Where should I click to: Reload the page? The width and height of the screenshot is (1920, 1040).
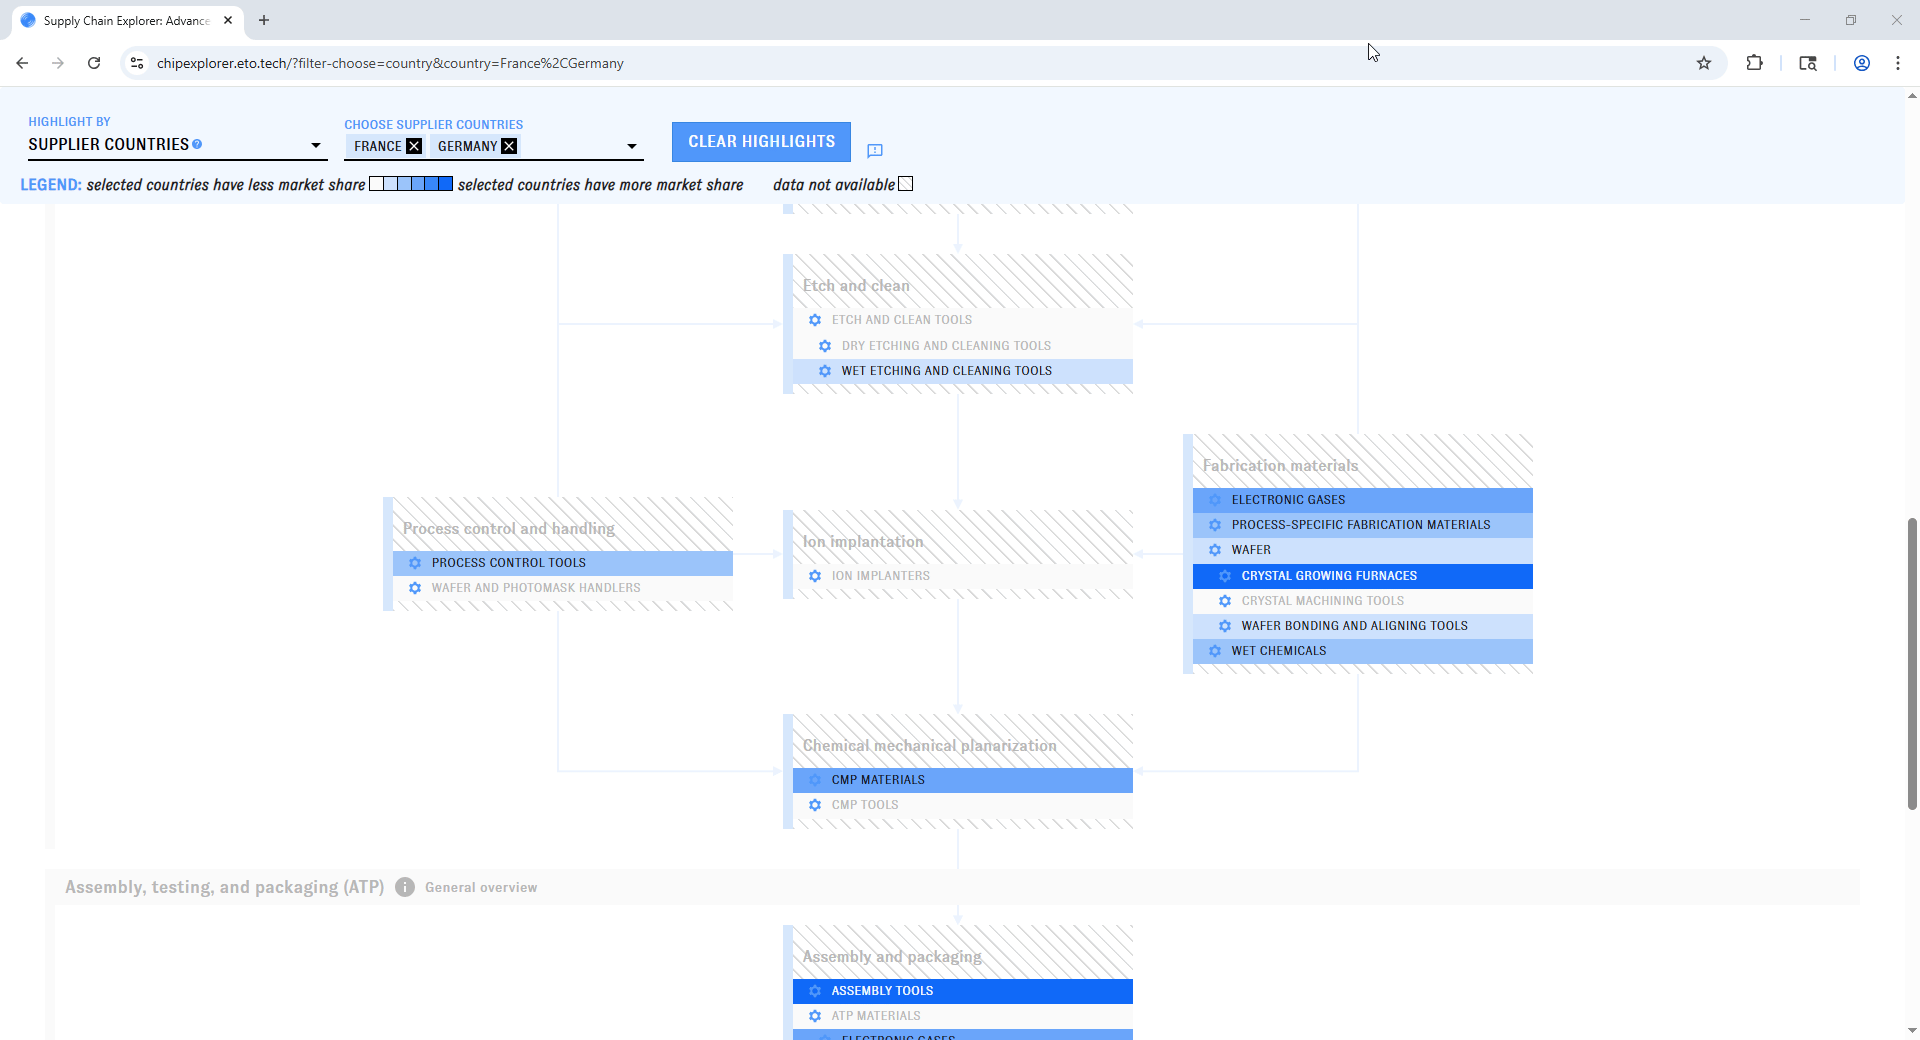94,63
